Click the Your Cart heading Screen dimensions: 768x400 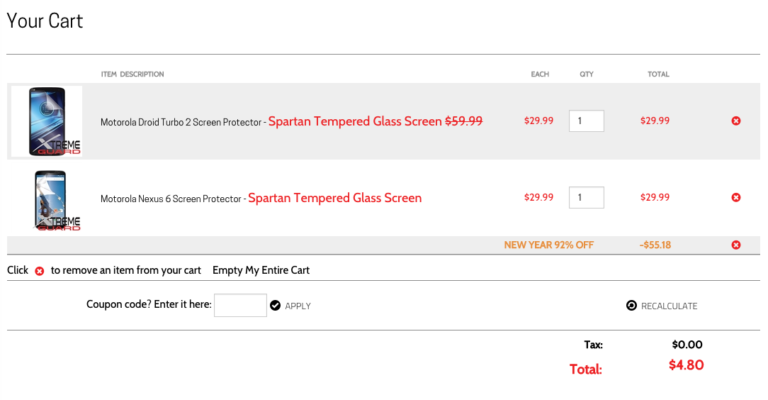pyautogui.click(x=45, y=21)
